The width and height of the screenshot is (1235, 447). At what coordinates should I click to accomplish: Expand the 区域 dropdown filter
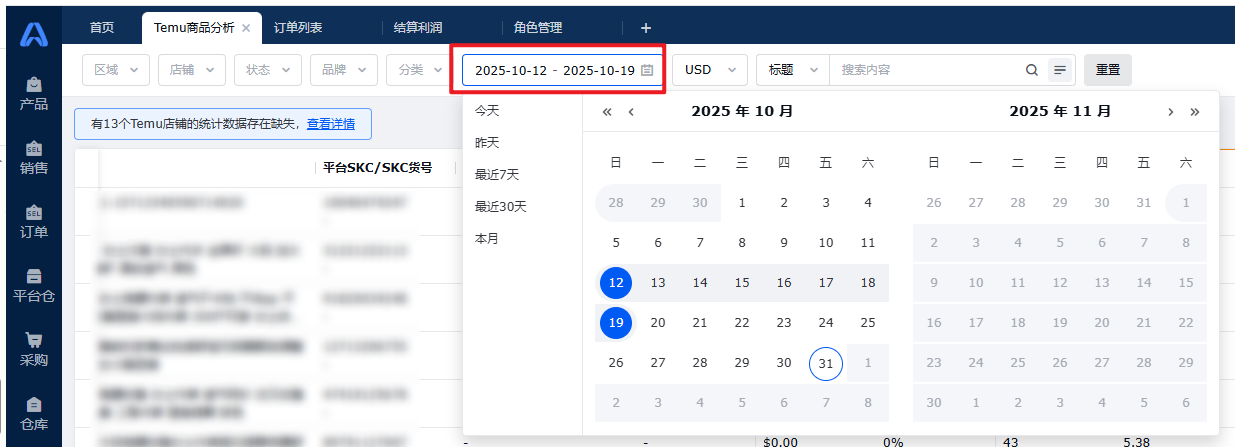(116, 70)
